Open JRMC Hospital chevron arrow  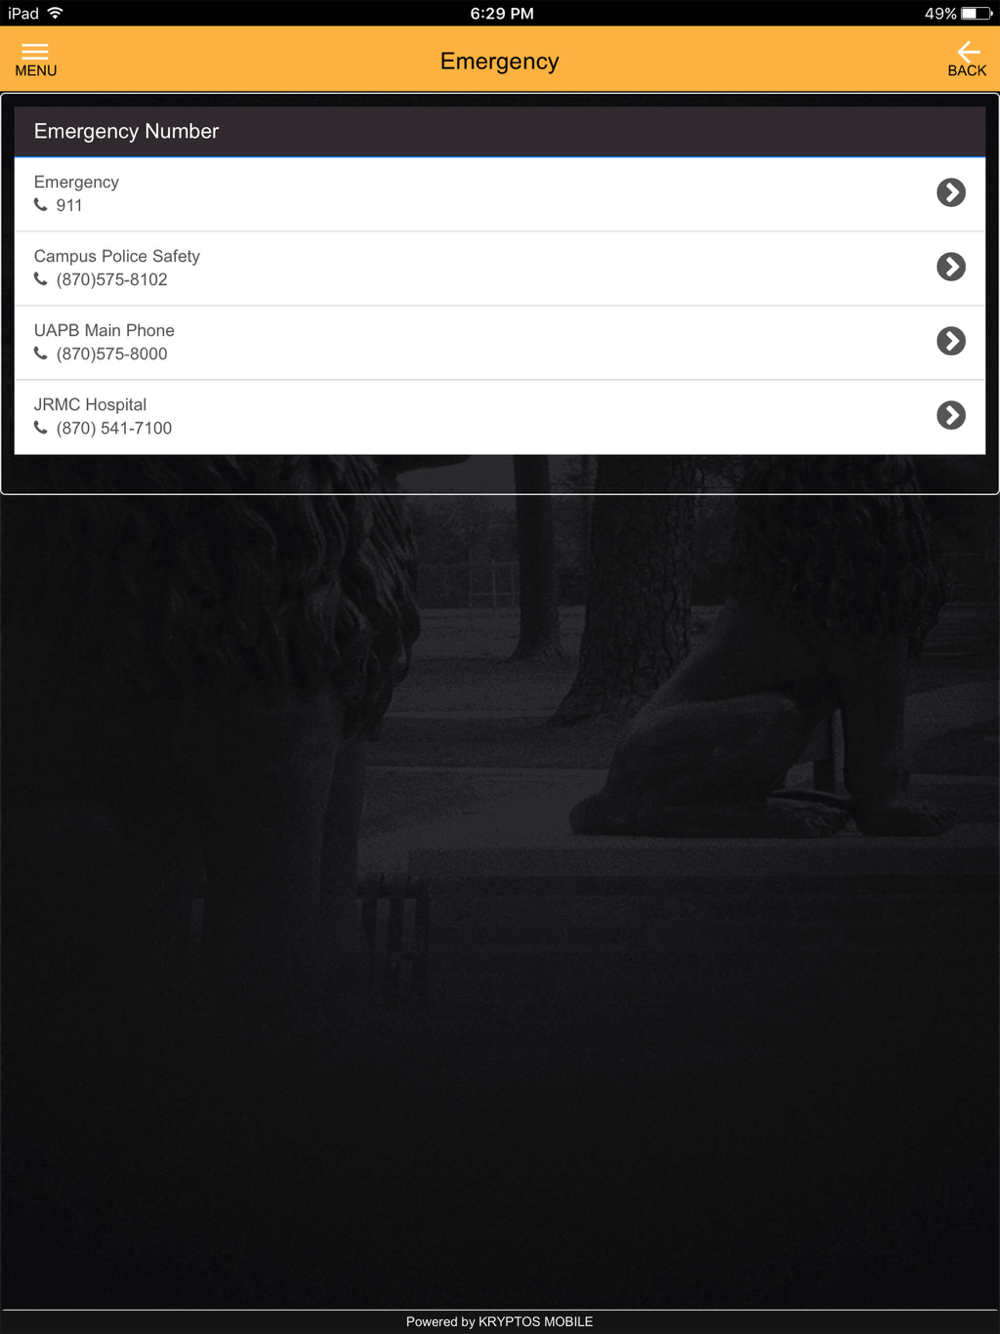951,415
